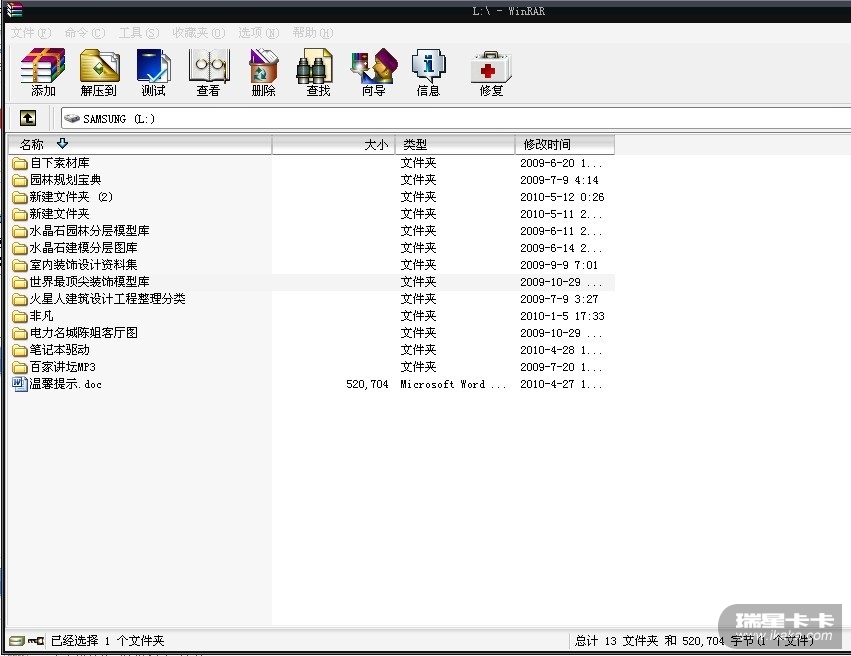
Task: Click the size value 520,704
Action: pos(367,384)
